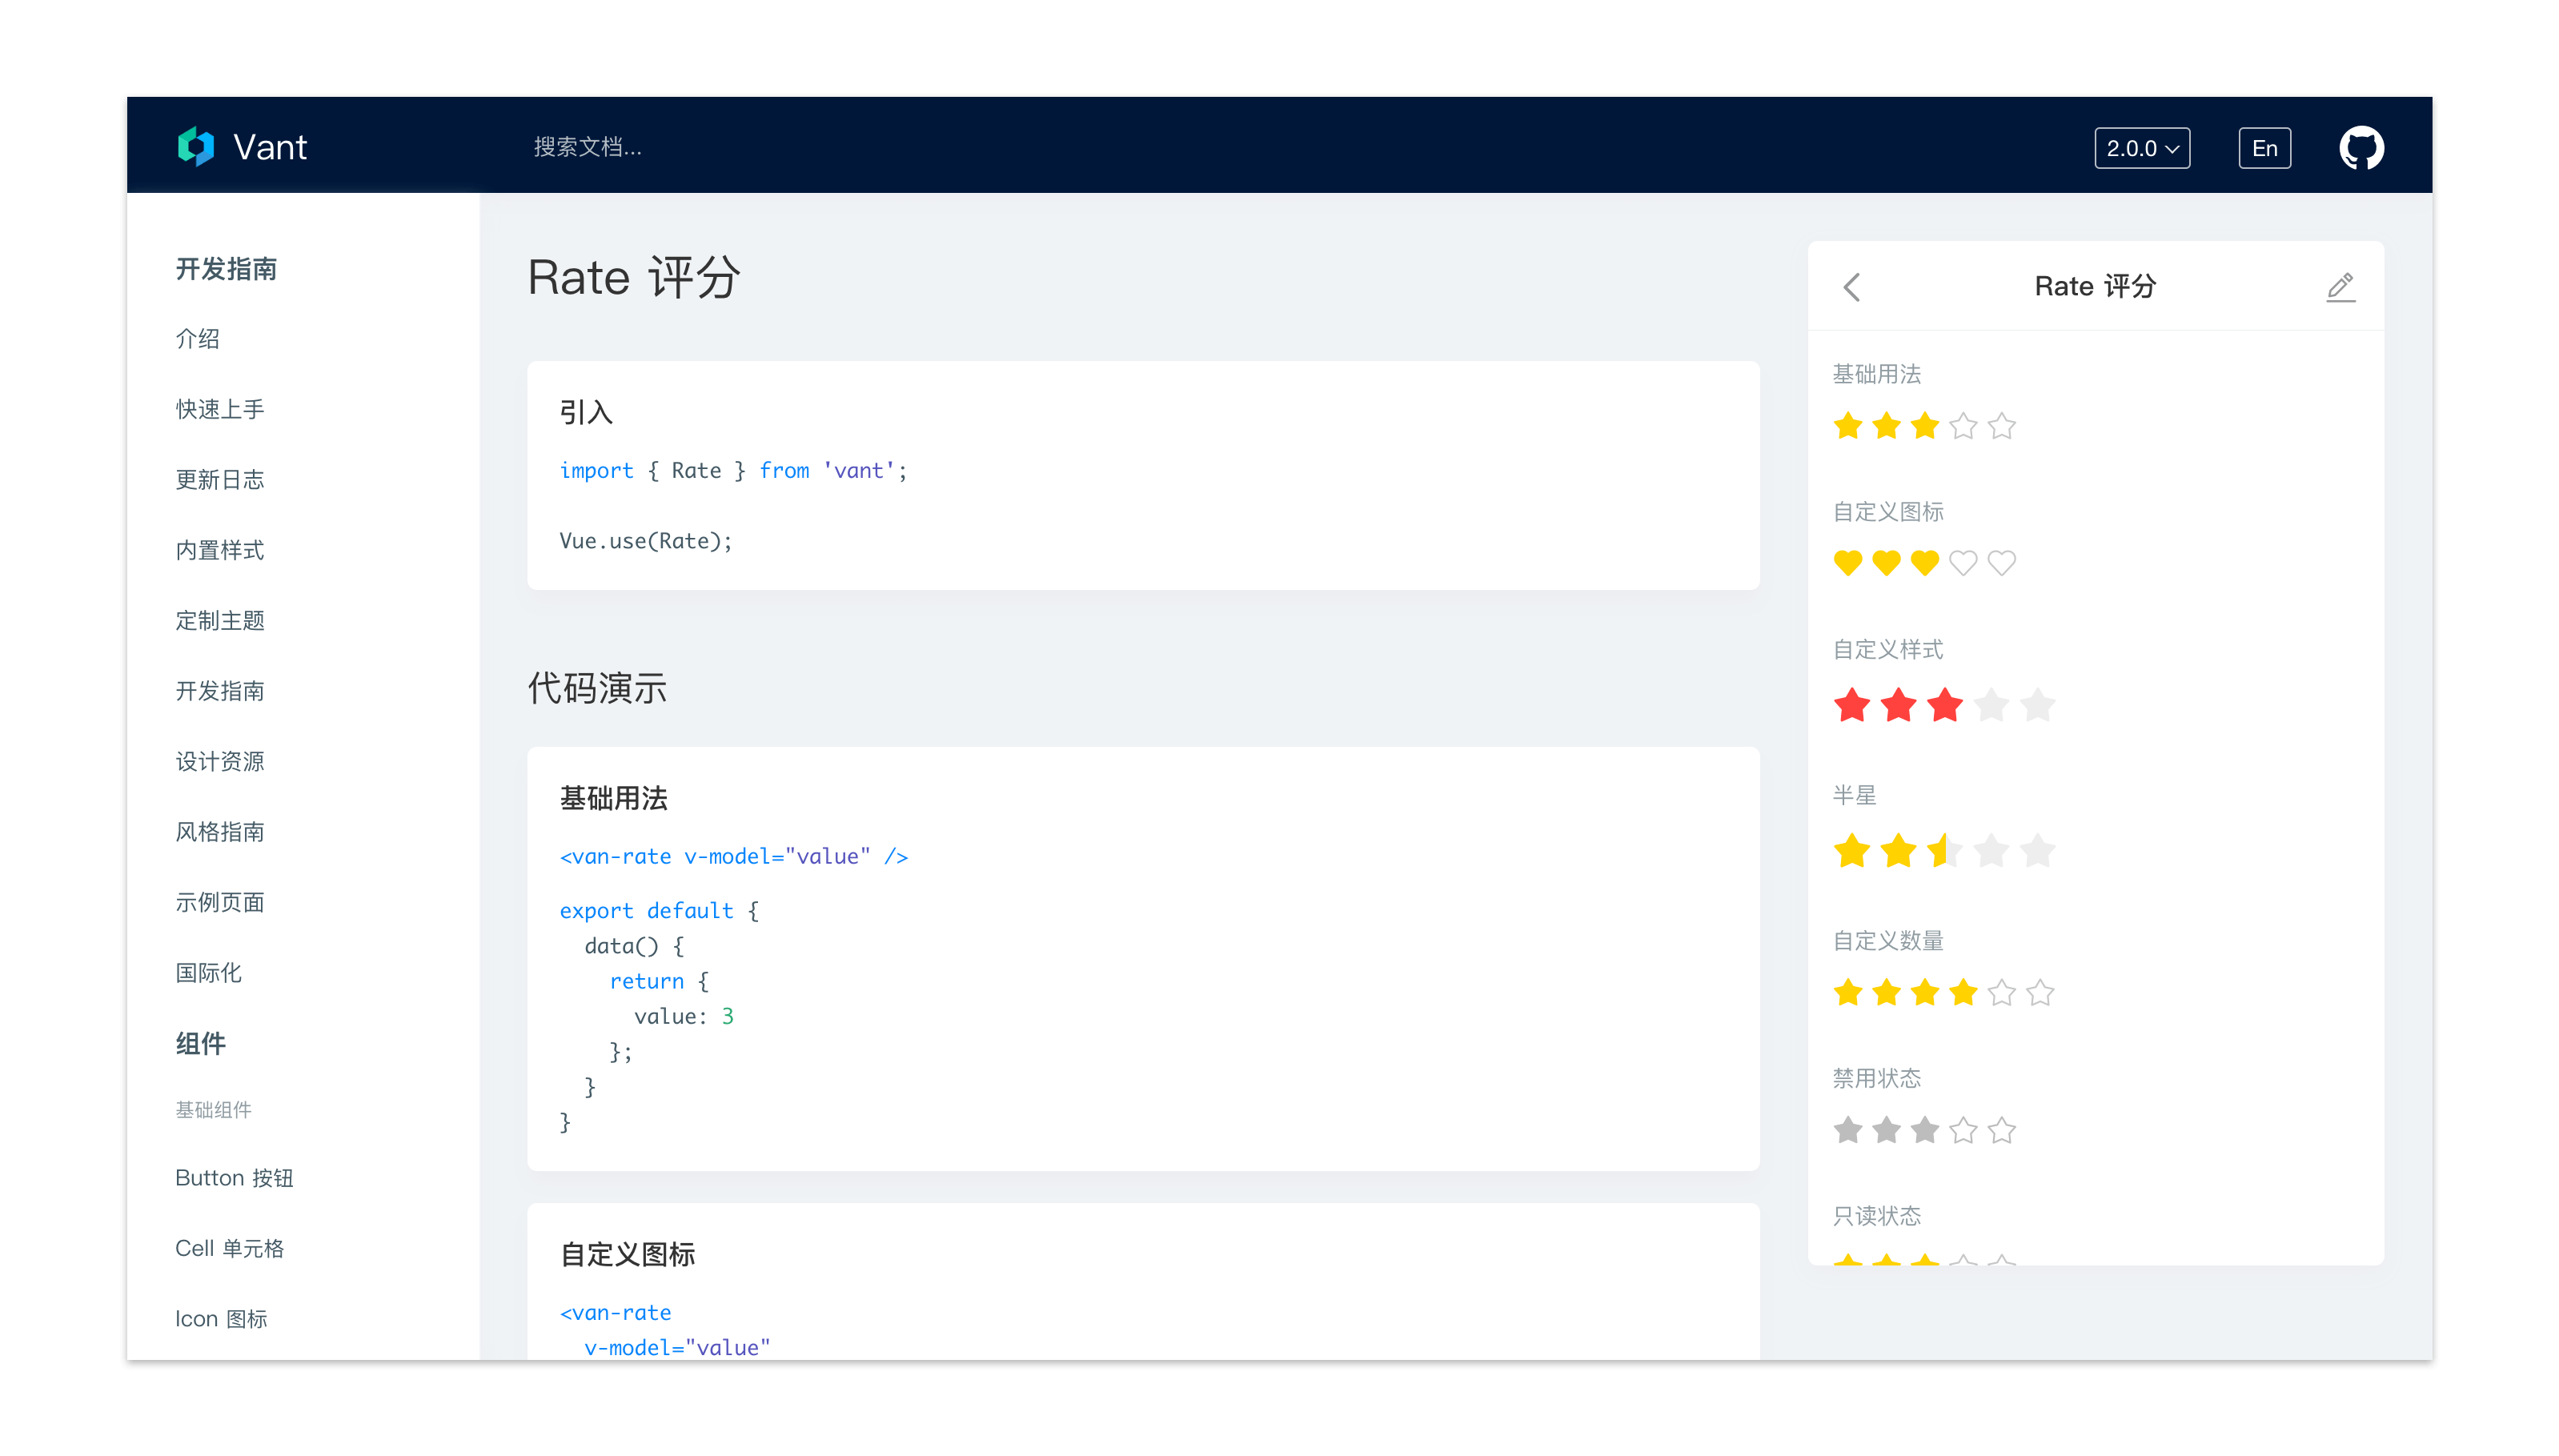The width and height of the screenshot is (2559, 1456).
Task: Click the 搜索文档 search field
Action: [x=588, y=147]
